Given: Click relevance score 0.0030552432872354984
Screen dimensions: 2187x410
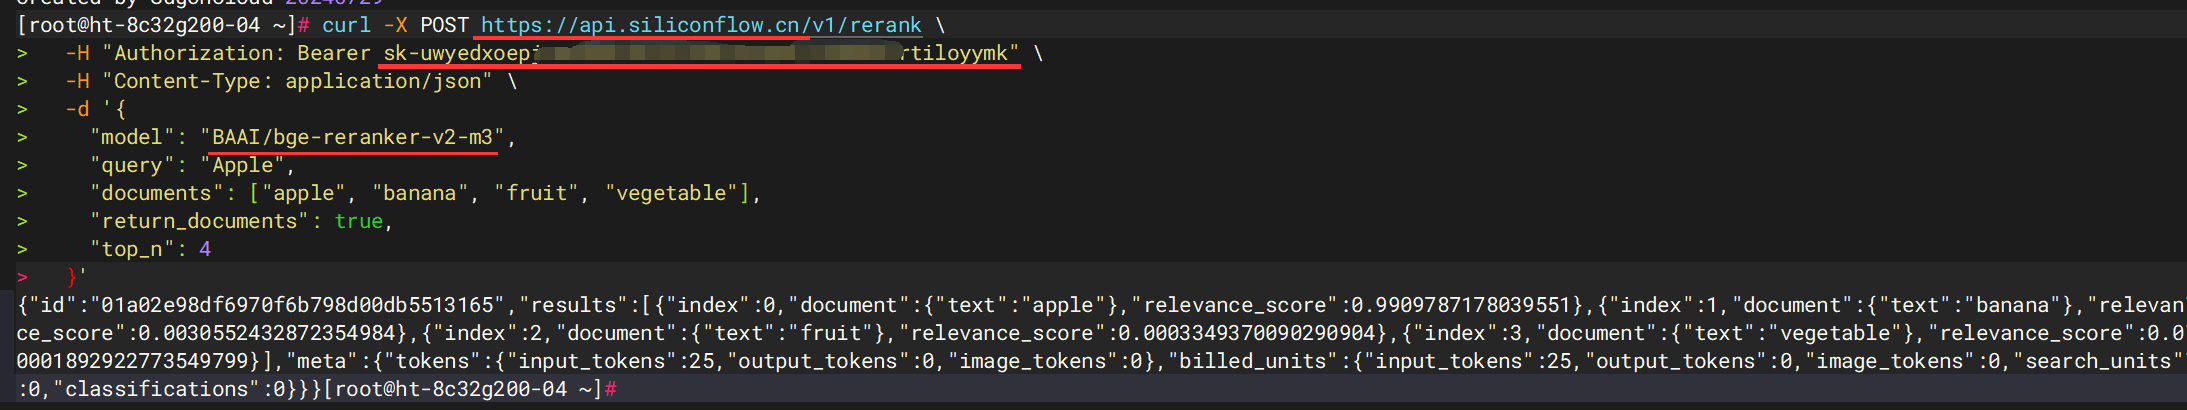Looking at the screenshot, I should (266, 333).
